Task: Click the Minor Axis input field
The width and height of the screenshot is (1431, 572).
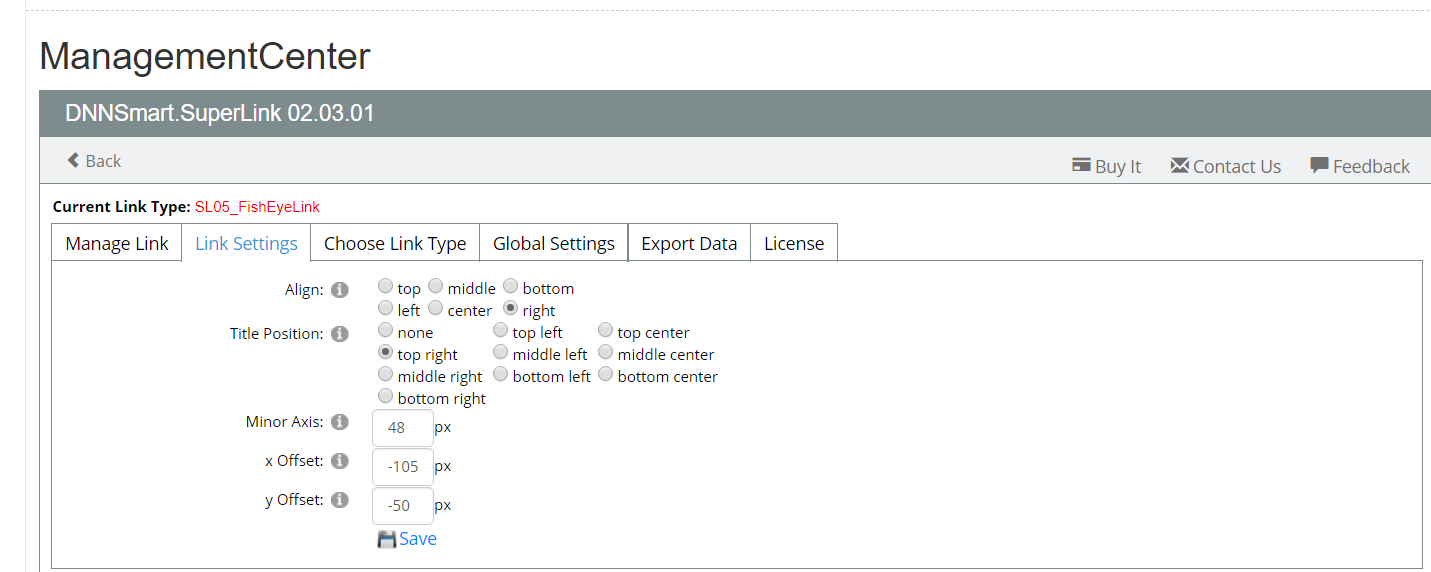Action: tap(403, 428)
